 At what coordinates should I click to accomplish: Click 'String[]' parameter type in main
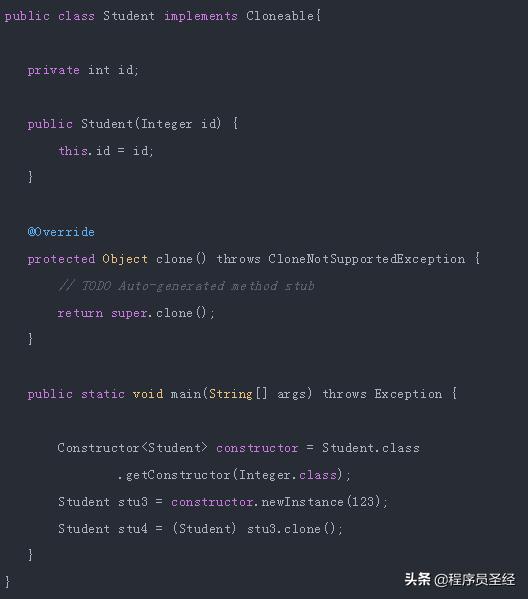click(x=238, y=394)
